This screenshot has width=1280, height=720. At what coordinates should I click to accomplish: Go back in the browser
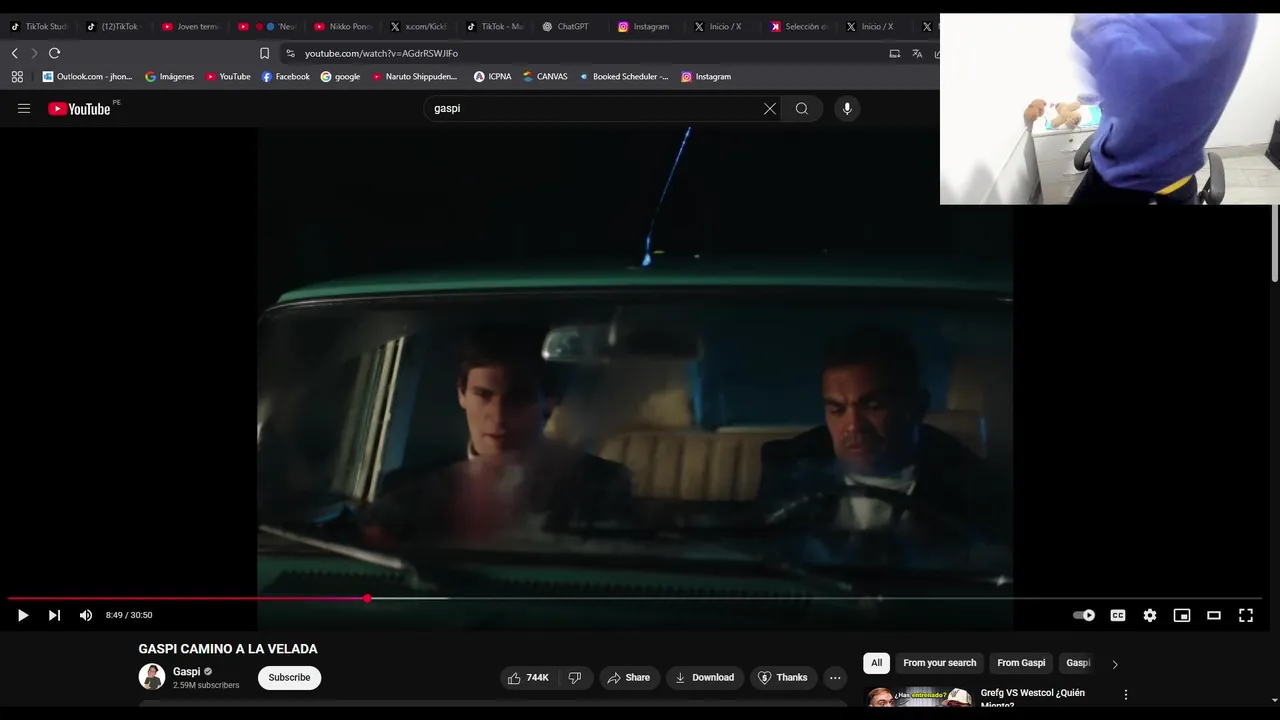coord(14,53)
